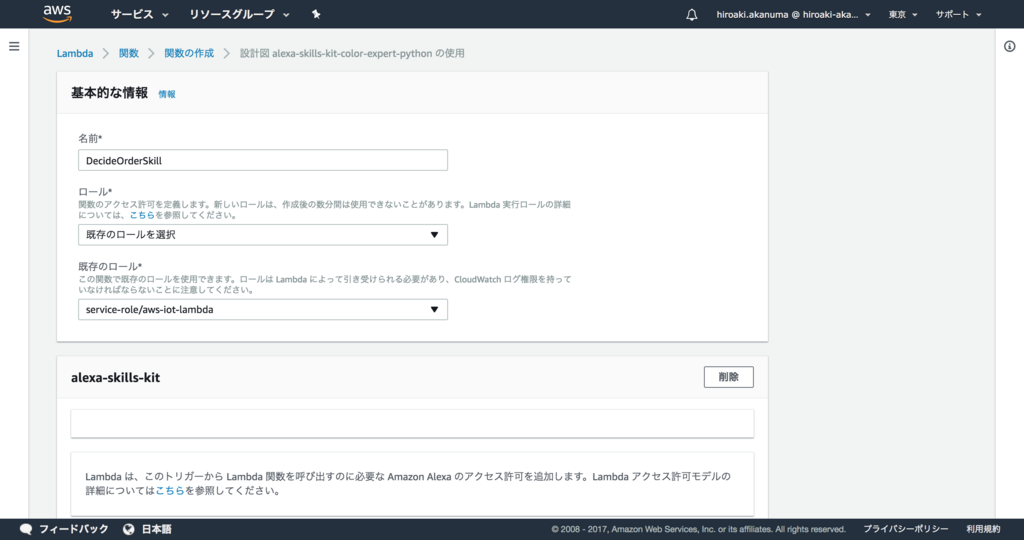This screenshot has width=1024, height=540.
Task: Open the サービス menu
Action: pos(139,14)
